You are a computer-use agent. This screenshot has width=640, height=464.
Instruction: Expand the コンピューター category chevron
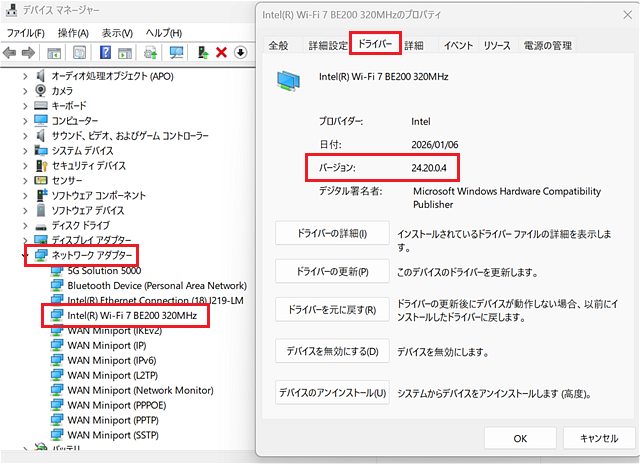pyautogui.click(x=25, y=121)
